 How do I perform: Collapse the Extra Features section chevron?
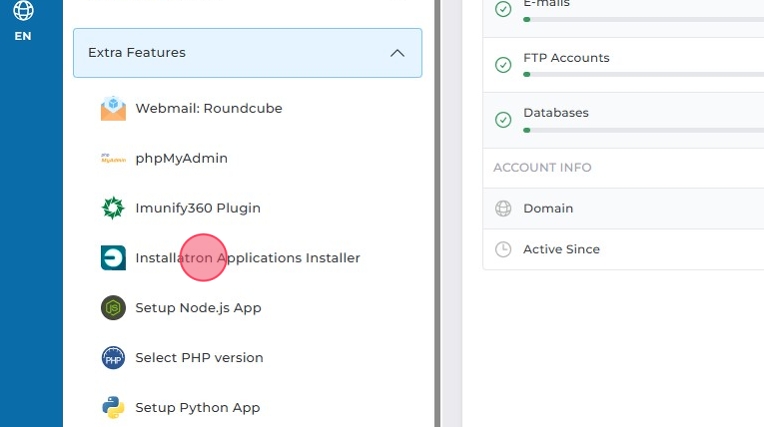(x=397, y=53)
